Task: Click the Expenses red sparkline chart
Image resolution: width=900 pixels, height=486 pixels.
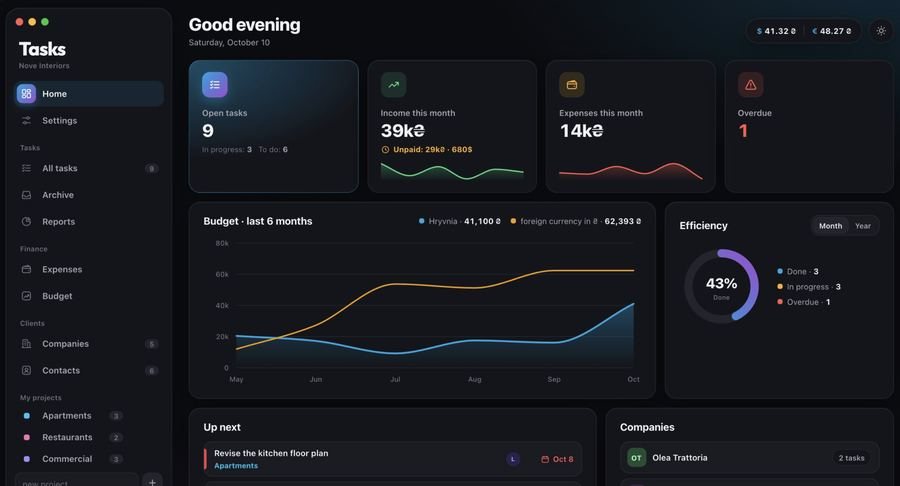Action: (x=630, y=172)
